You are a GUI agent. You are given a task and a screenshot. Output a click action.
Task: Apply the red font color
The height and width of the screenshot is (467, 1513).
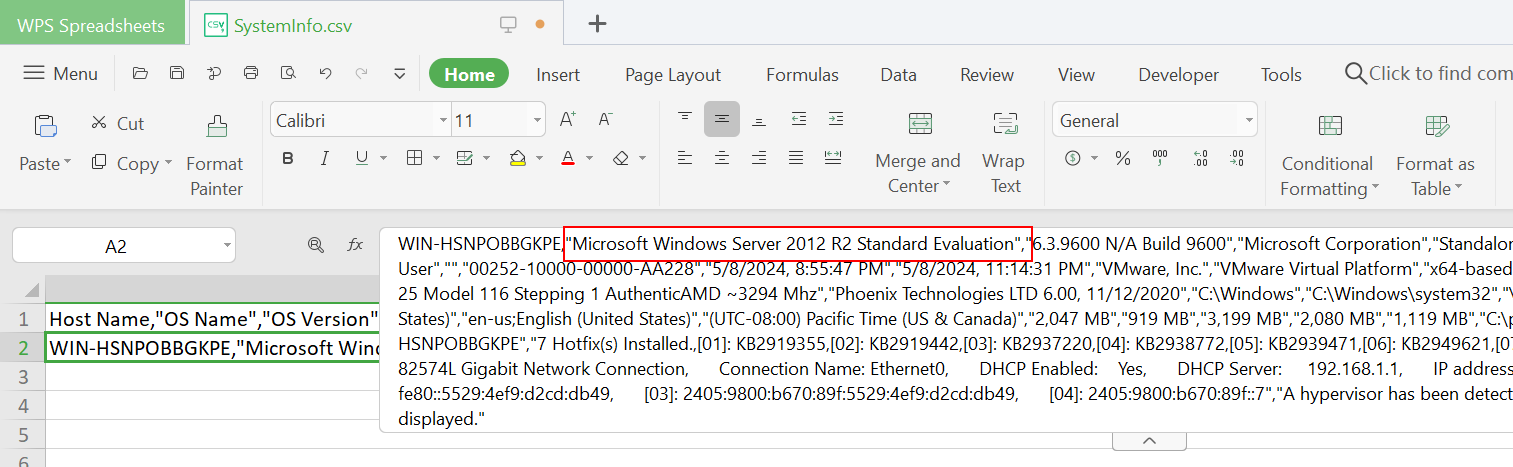[568, 158]
